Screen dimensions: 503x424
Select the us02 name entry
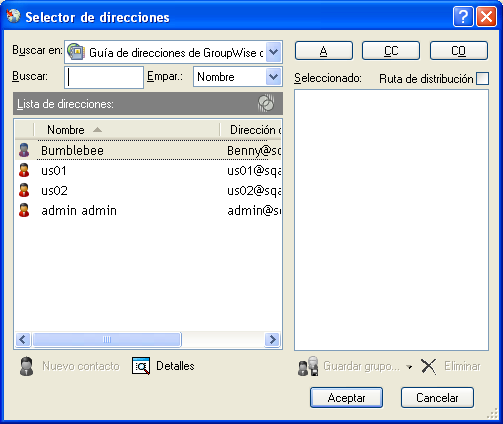(54, 191)
